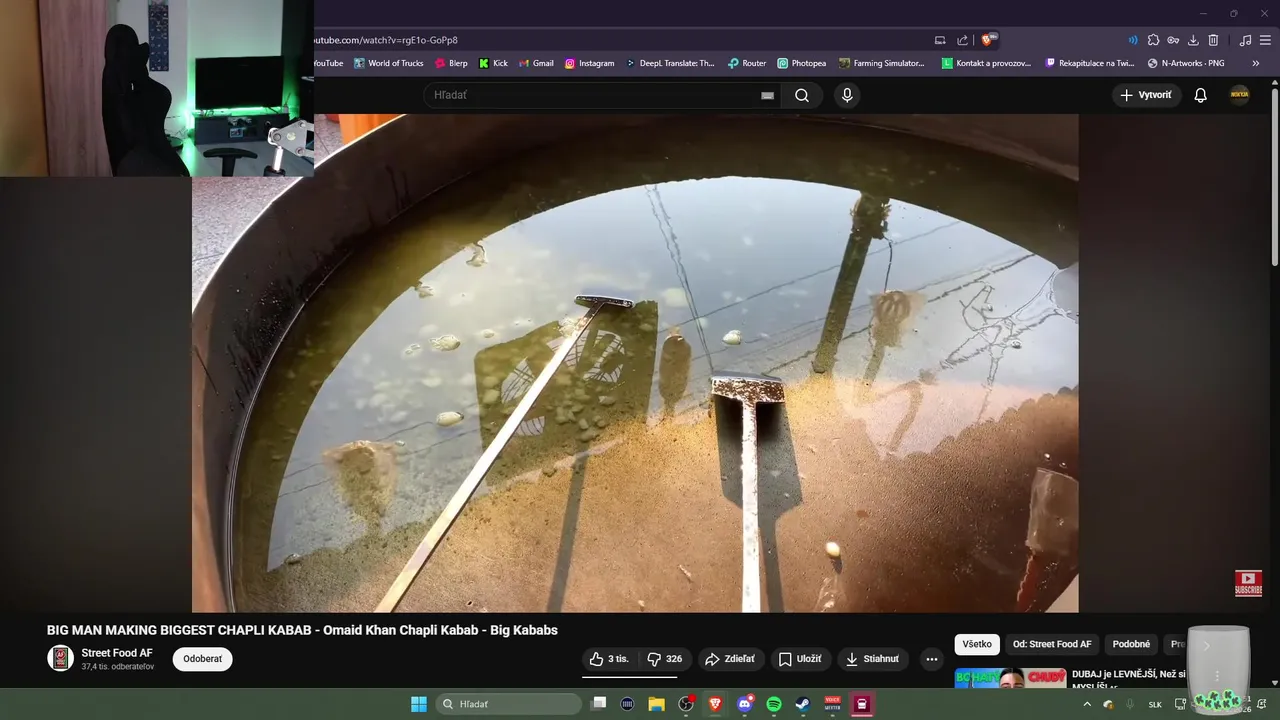Screen dimensions: 1280x720
Task: Click the Vytvoriť create button
Action: pyautogui.click(x=1147, y=95)
